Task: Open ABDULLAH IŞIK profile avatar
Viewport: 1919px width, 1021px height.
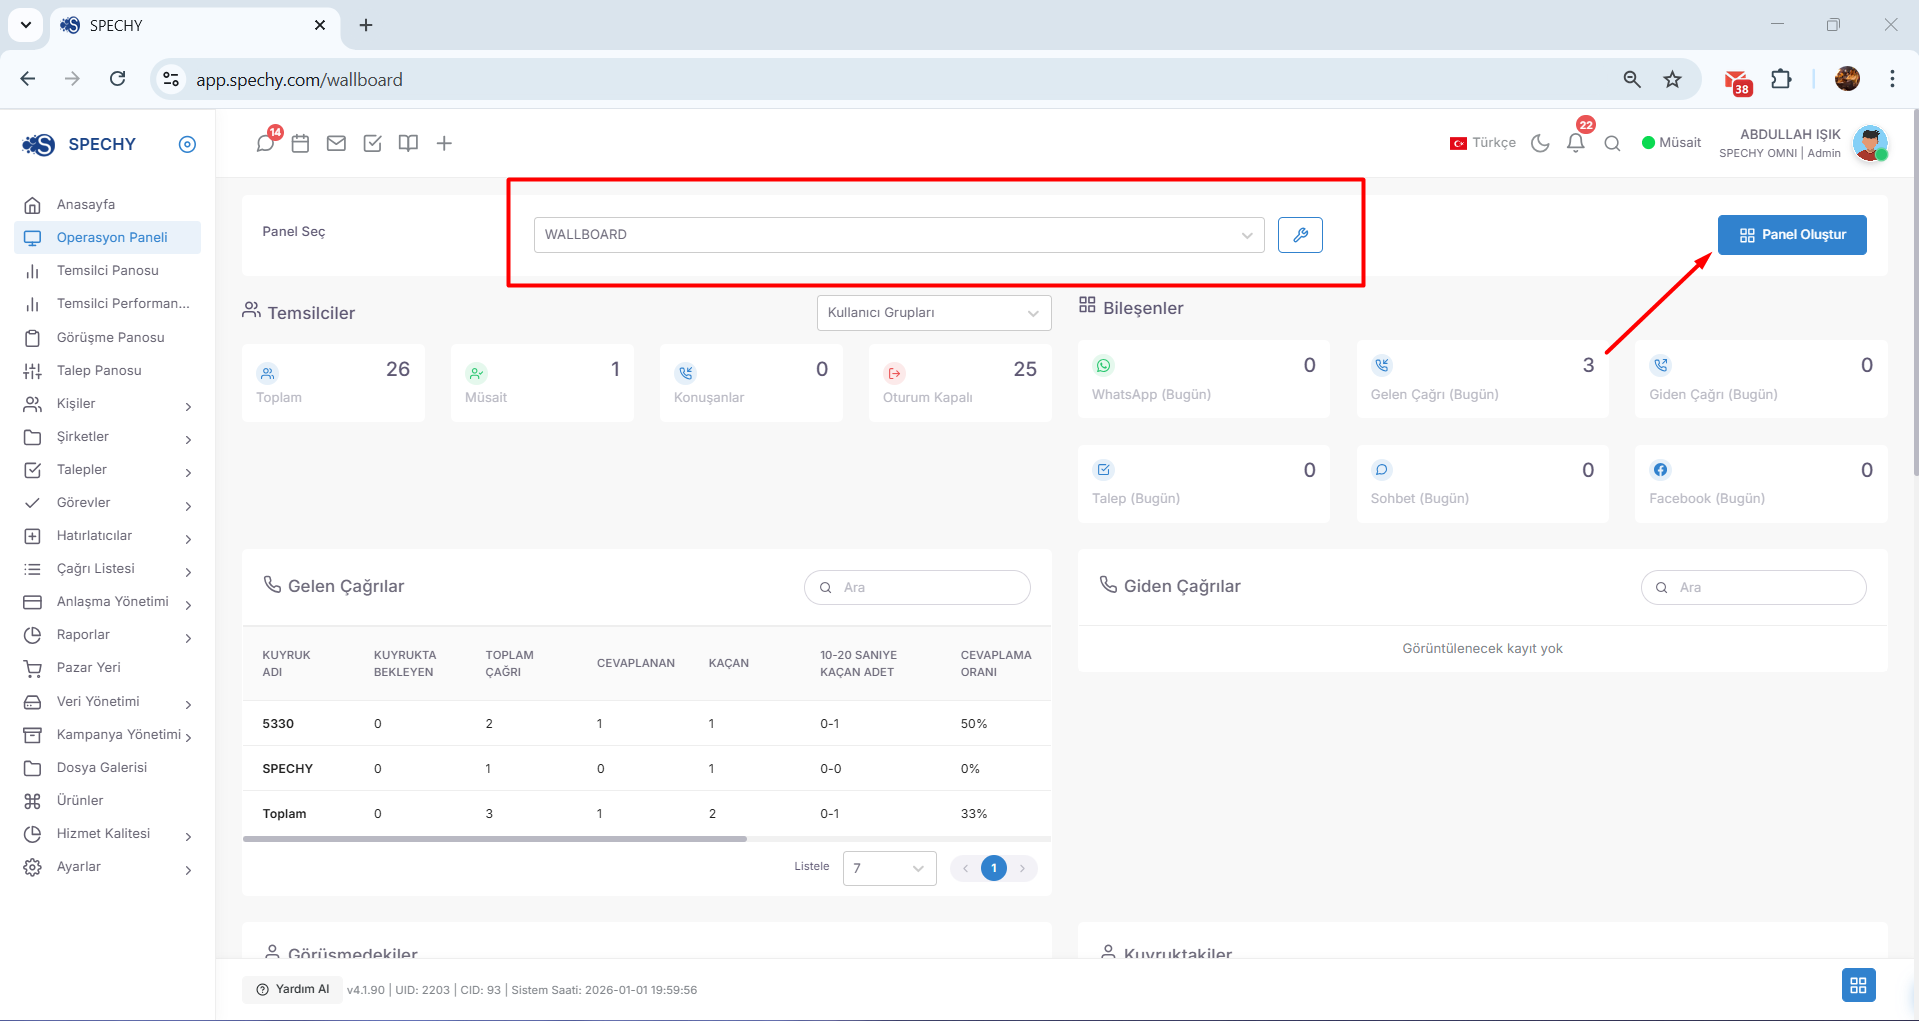Action: (x=1869, y=143)
